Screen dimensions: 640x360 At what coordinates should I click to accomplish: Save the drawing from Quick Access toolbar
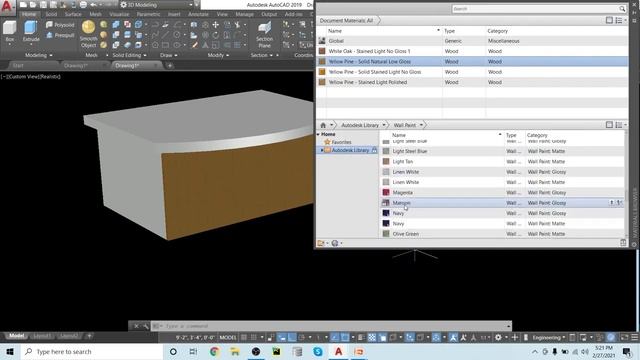click(x=43, y=5)
